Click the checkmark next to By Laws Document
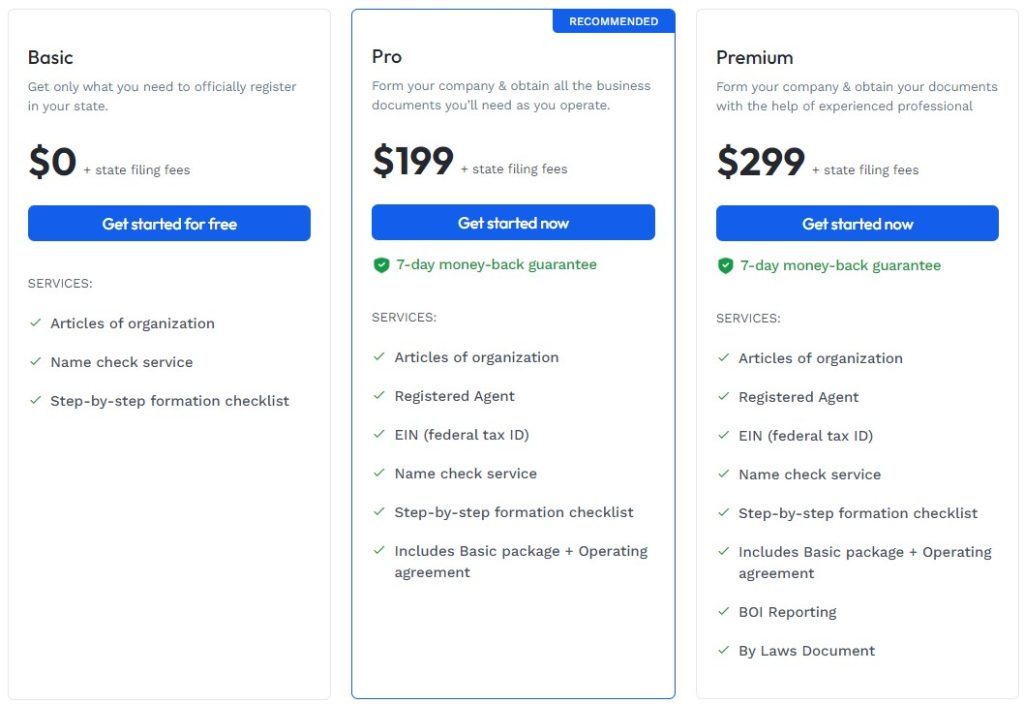Image resolution: width=1024 pixels, height=704 pixels. click(723, 650)
